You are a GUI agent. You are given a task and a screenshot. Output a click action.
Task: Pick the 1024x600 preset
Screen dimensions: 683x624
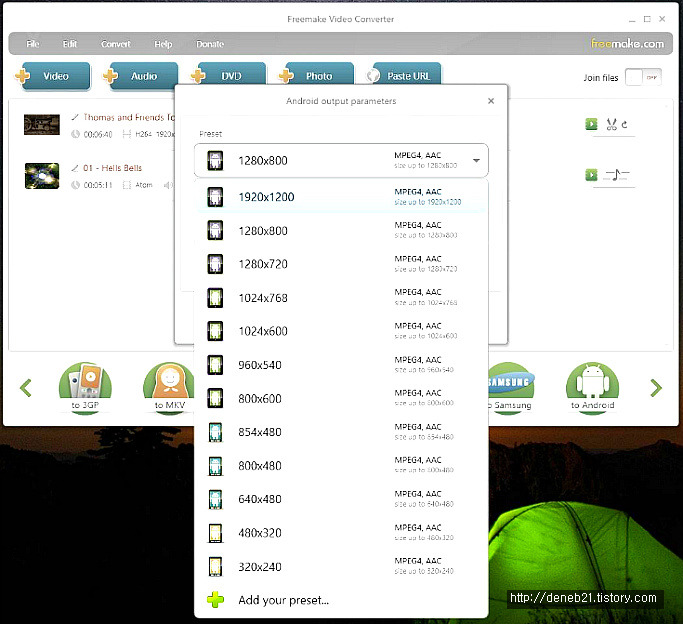(x=341, y=331)
